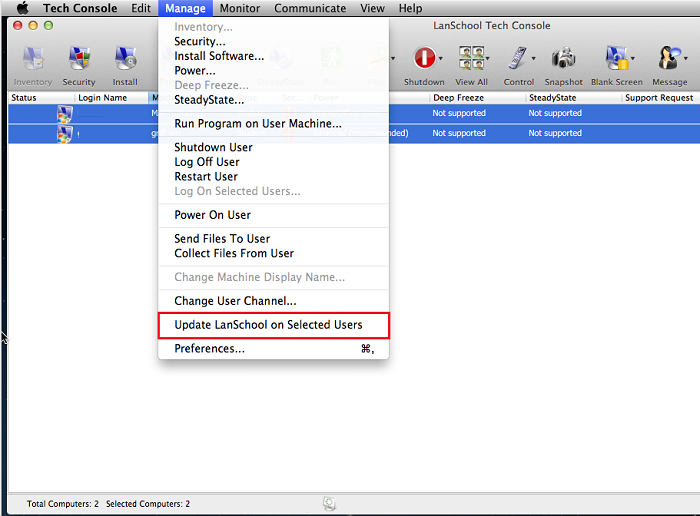The width and height of the screenshot is (700, 516).
Task: Expand the Control dropdown arrow
Action: point(533,58)
